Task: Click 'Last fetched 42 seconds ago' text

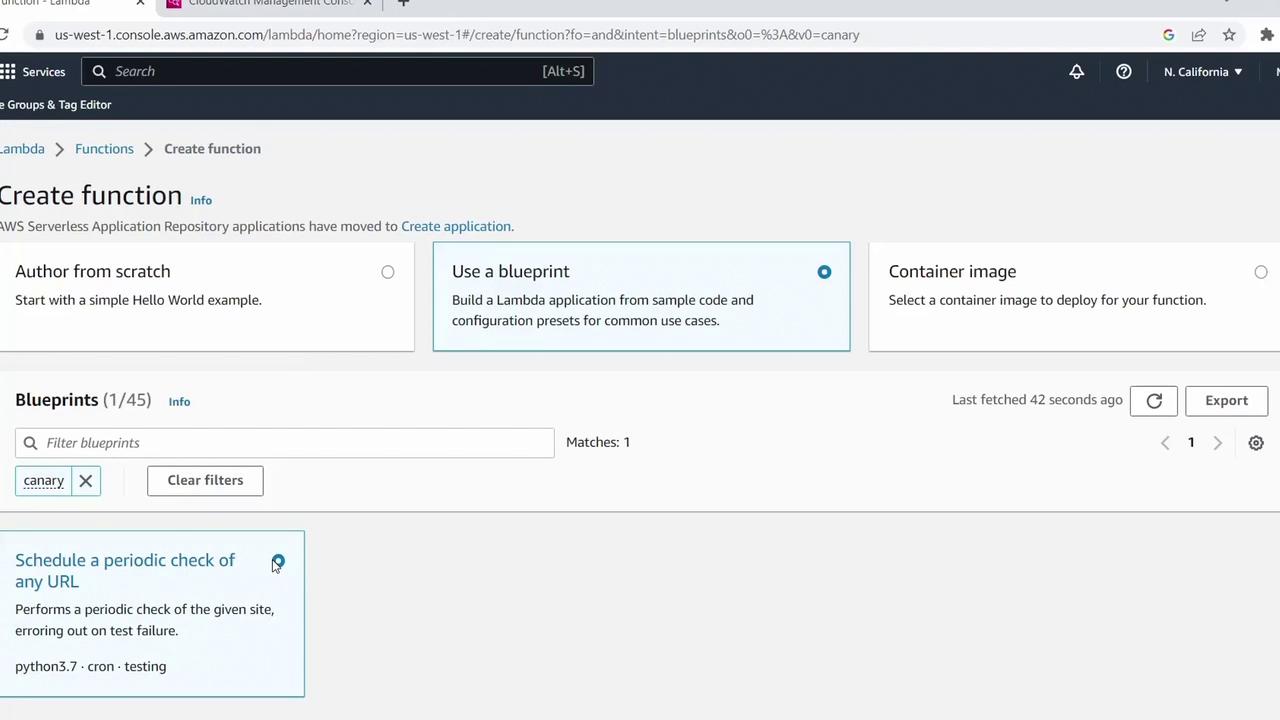Action: click(1037, 400)
